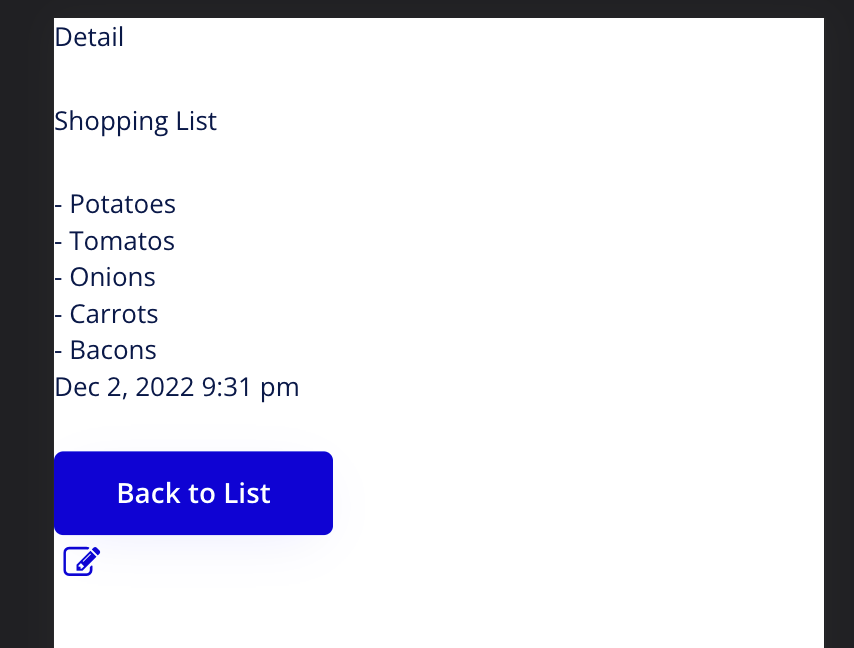Screen dimensions: 854x648
Task: Click the Detail heading text
Action: click(x=89, y=38)
